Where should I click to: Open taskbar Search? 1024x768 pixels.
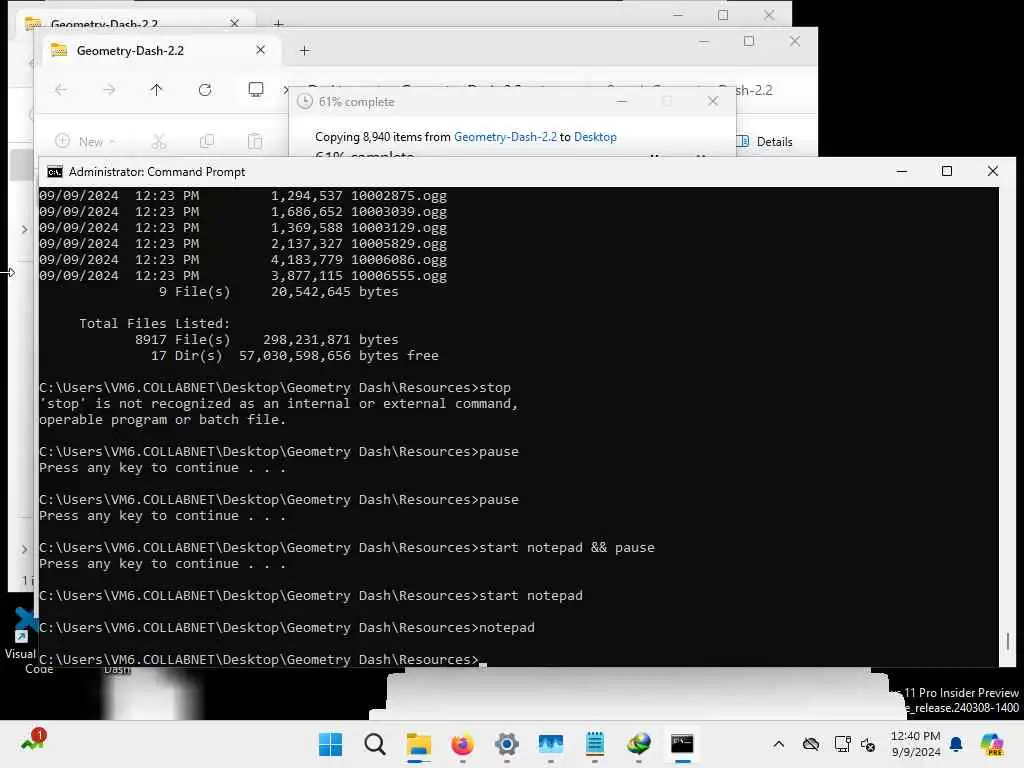(375, 744)
